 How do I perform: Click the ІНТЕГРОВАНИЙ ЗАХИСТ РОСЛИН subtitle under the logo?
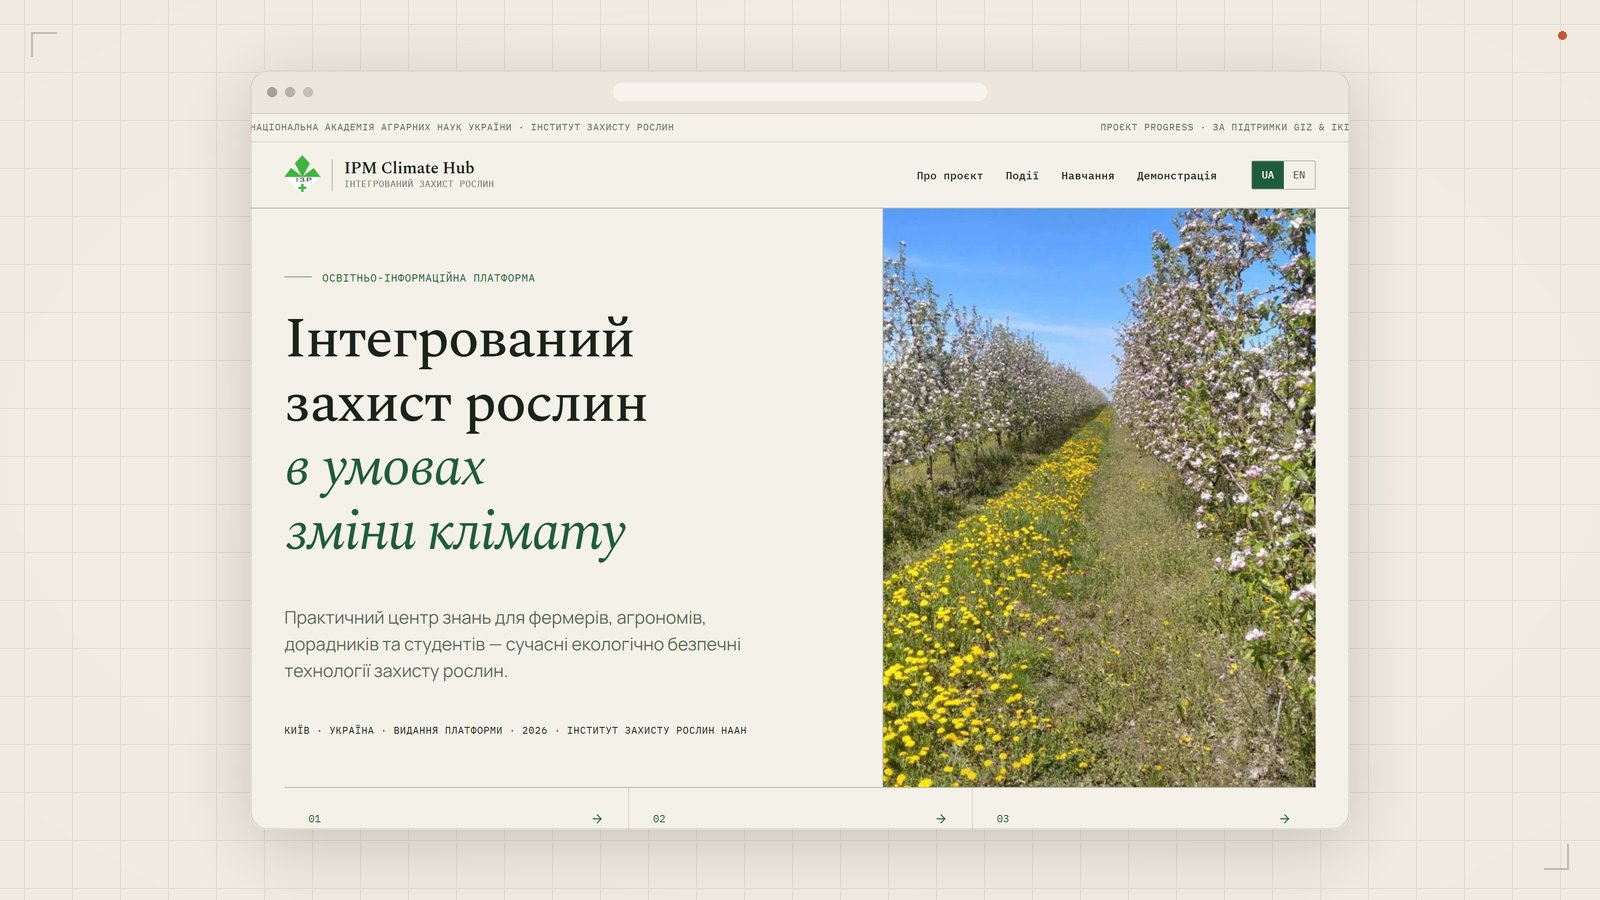pyautogui.click(x=419, y=184)
